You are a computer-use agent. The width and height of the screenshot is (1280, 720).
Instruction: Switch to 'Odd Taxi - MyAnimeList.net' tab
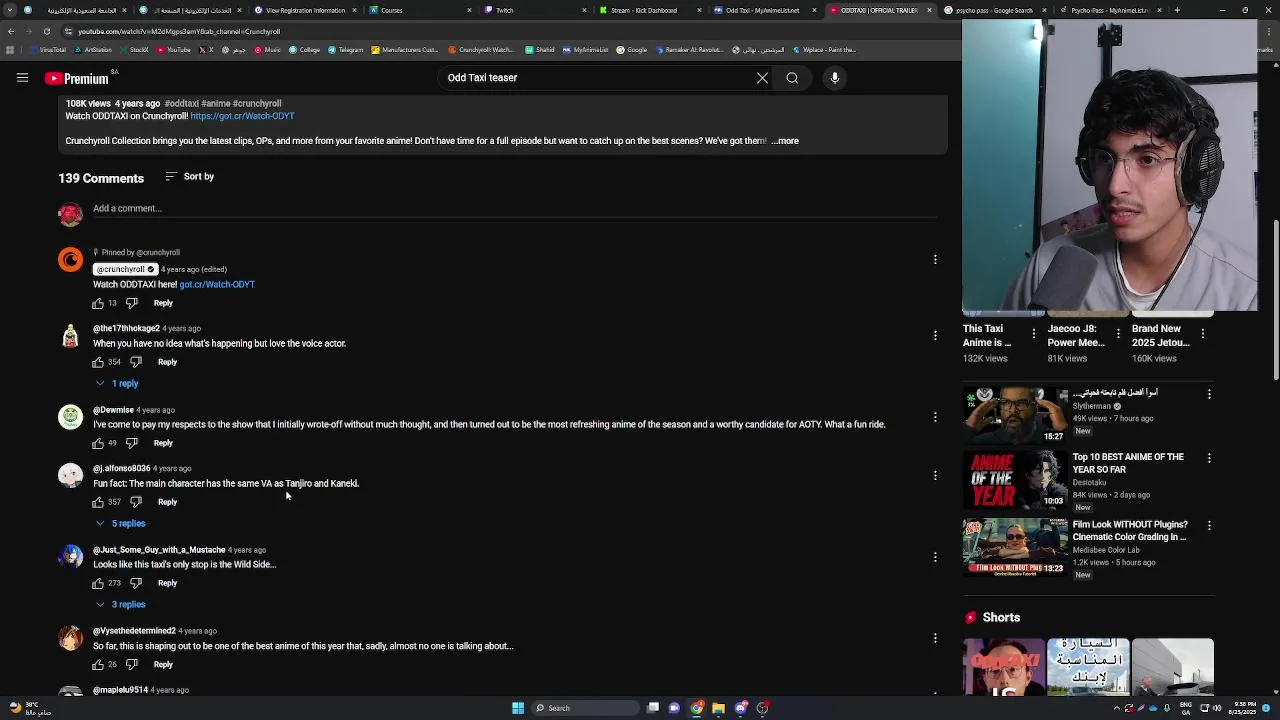coord(765,10)
